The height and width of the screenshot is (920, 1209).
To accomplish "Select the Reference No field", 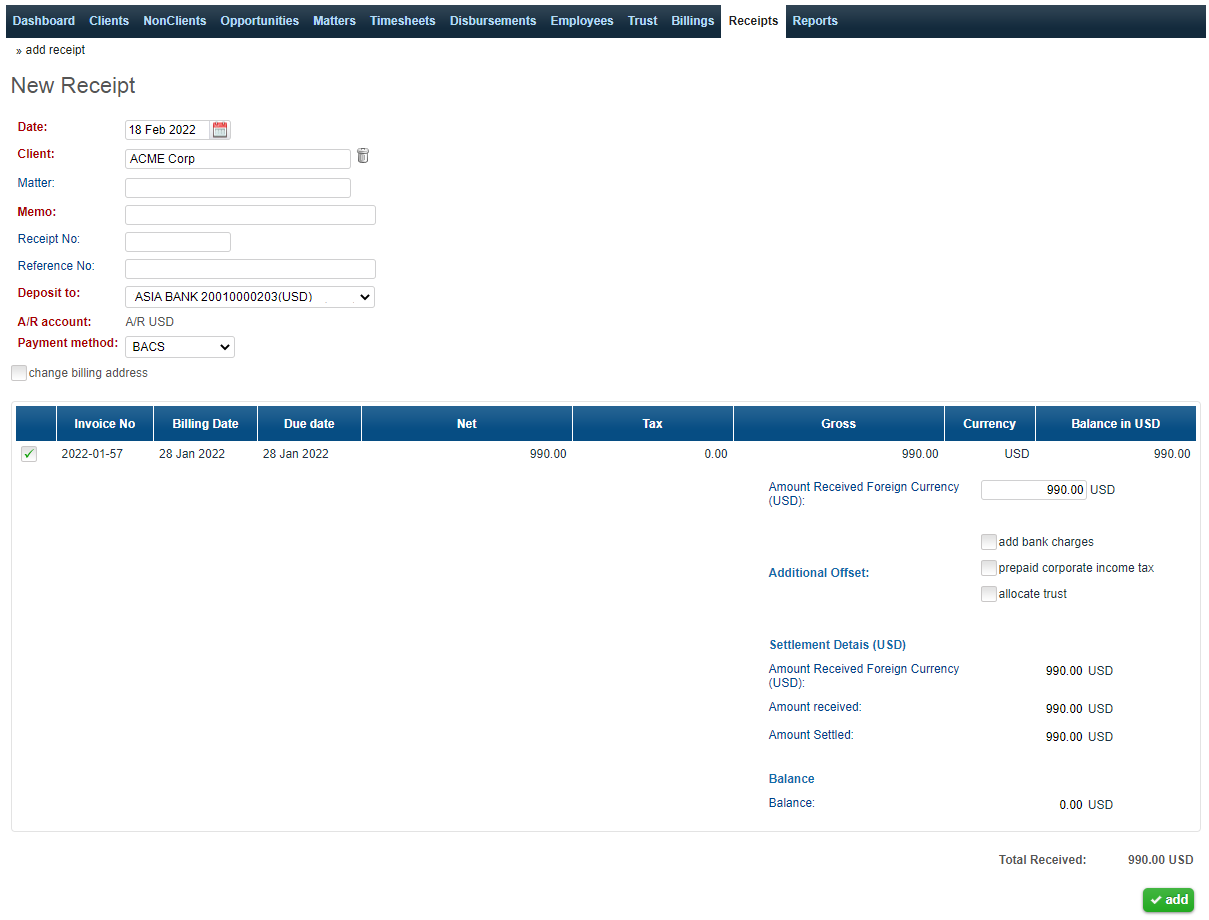I will click(x=250, y=269).
